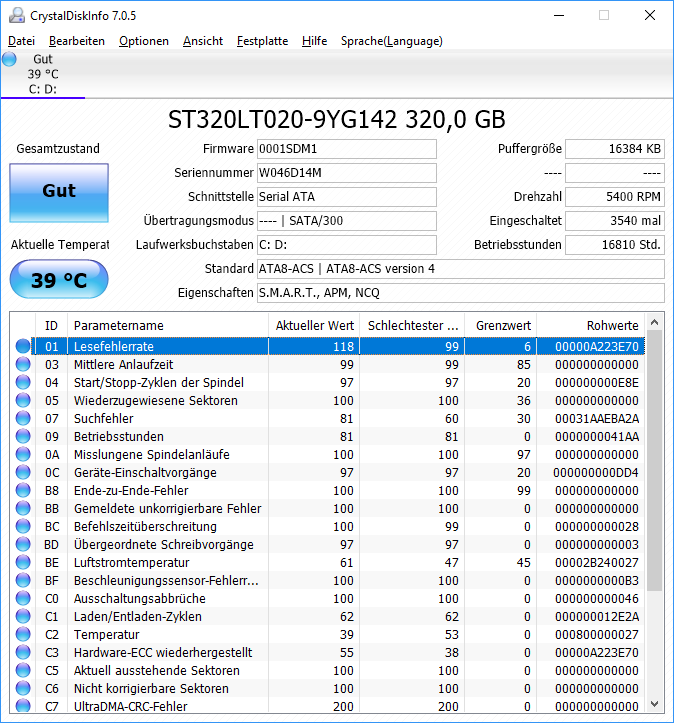674x723 pixels.
Task: Click the Aktueller Wert column header
Action: (314, 326)
